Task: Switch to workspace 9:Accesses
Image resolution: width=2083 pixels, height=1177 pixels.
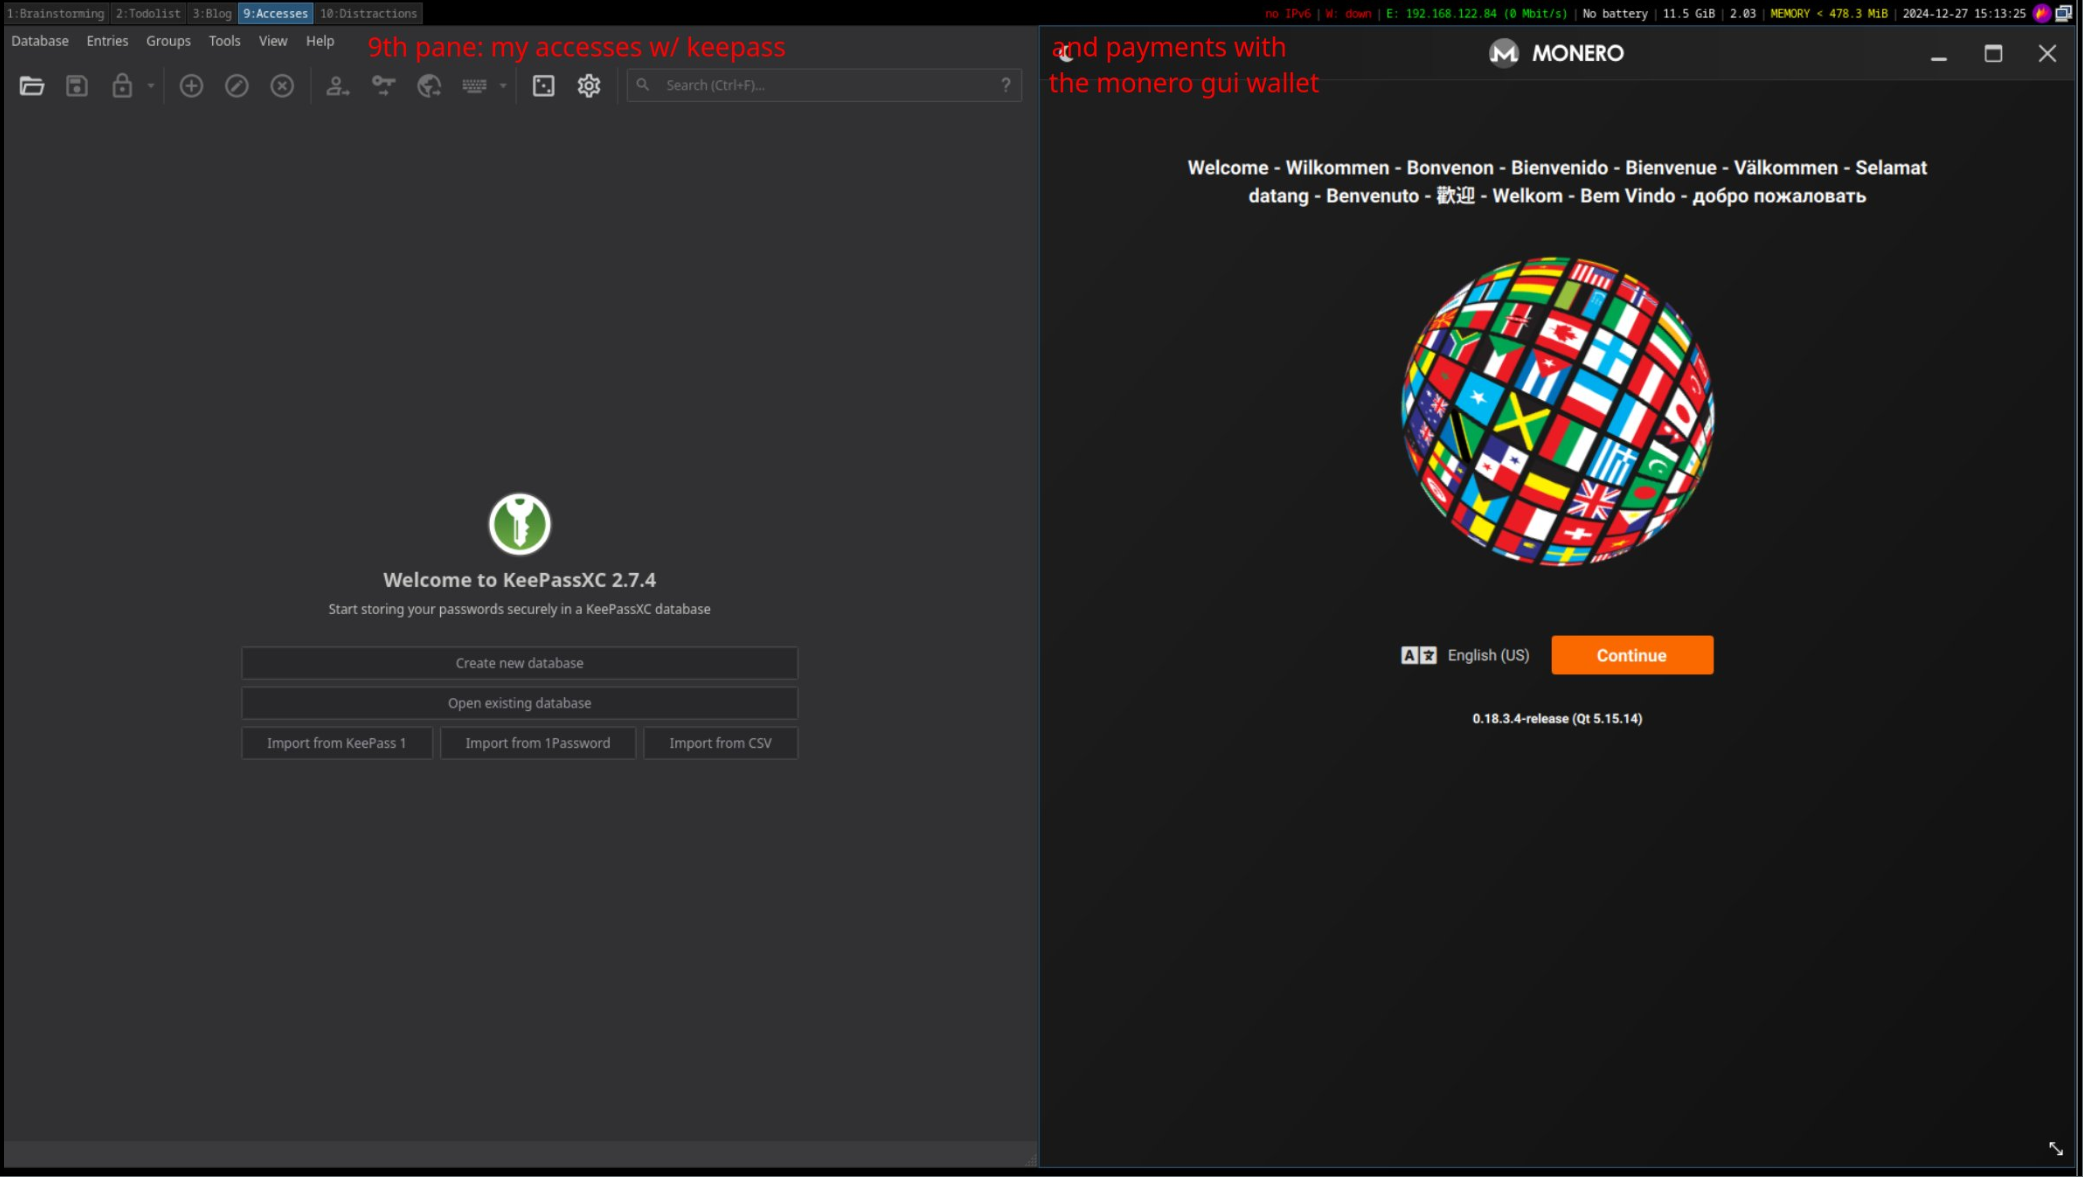Action: click(x=275, y=13)
